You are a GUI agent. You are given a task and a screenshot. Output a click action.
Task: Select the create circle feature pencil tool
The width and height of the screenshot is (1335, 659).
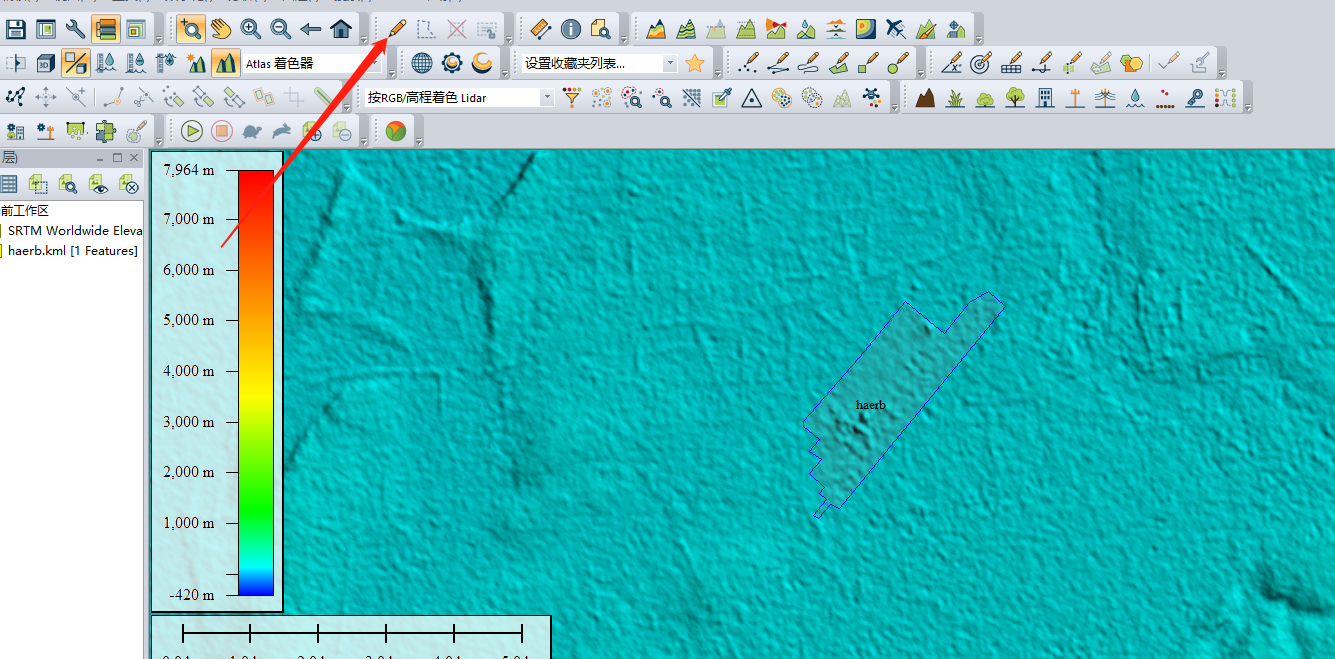(x=898, y=63)
